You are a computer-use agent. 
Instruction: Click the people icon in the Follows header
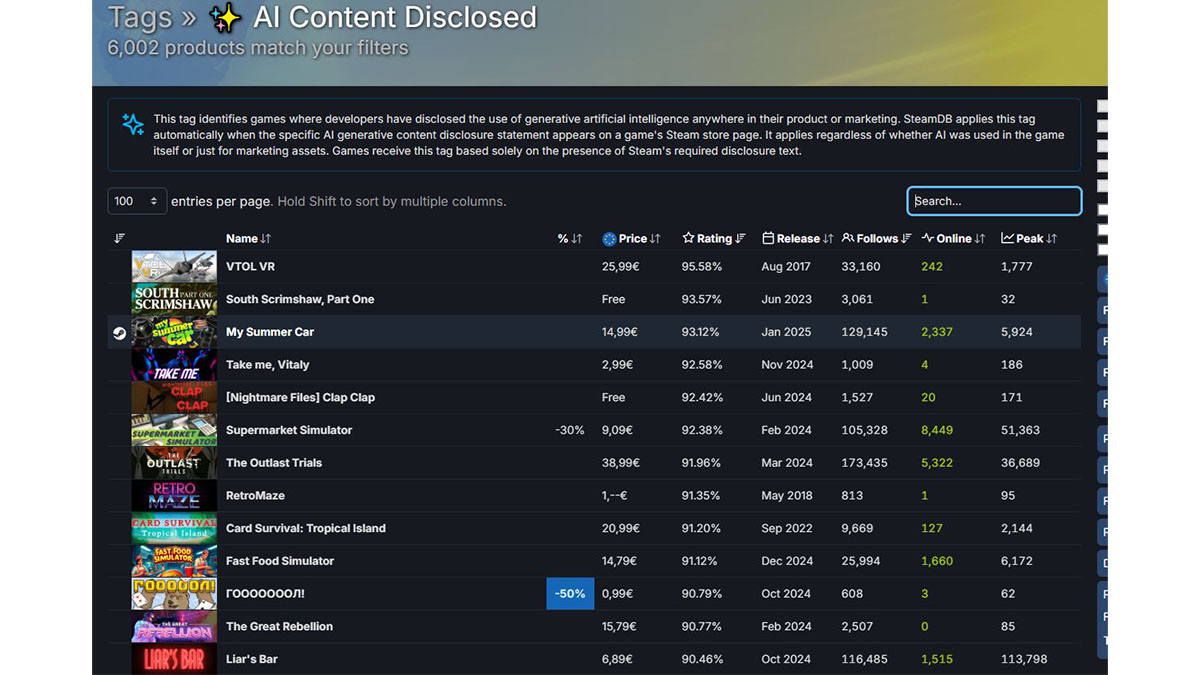[x=846, y=238]
